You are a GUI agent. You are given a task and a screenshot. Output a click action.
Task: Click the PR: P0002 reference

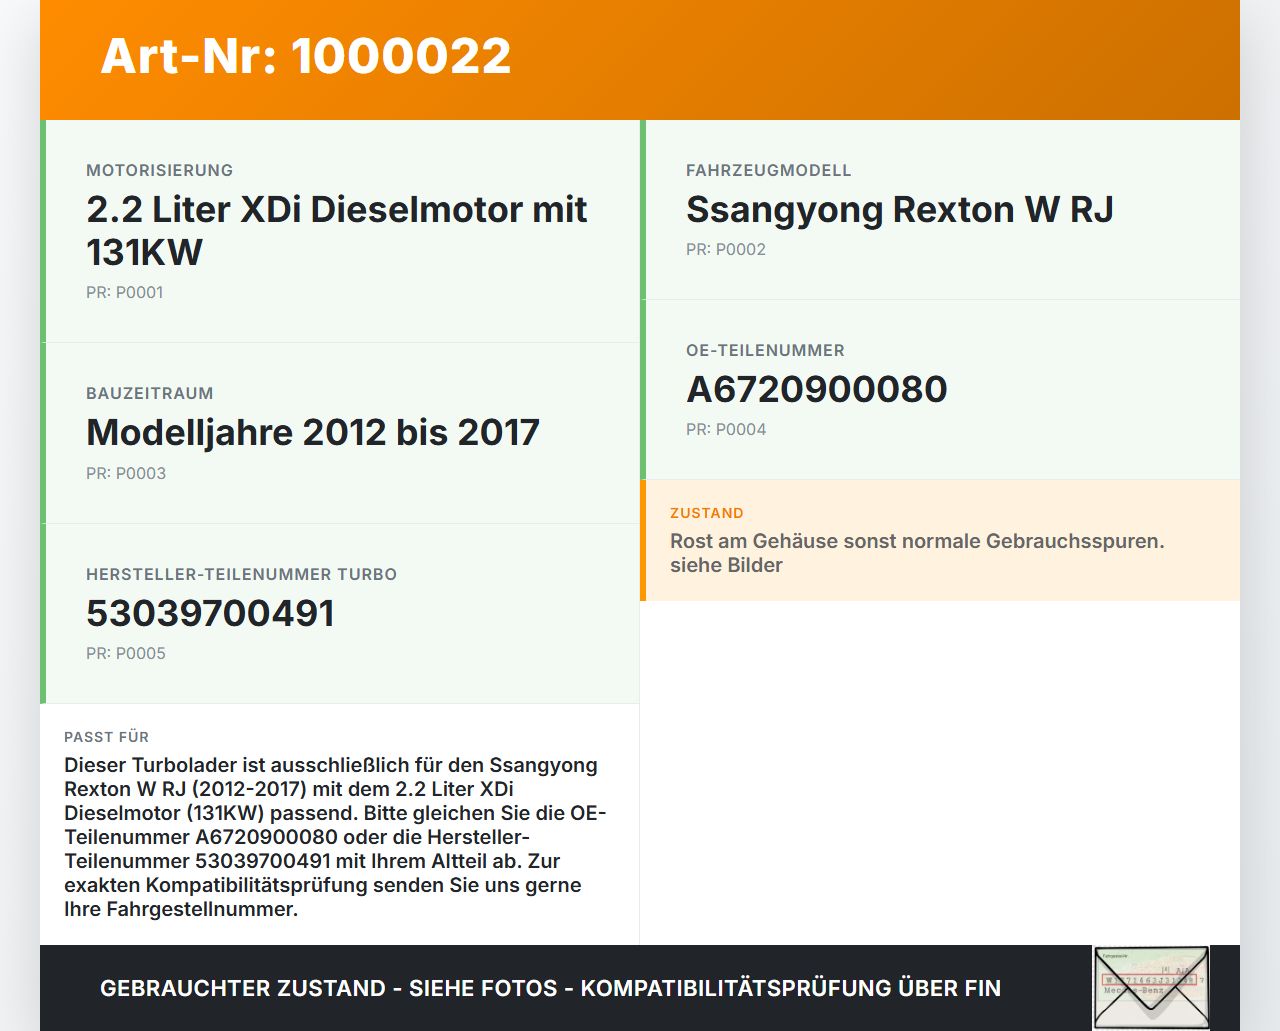[726, 249]
